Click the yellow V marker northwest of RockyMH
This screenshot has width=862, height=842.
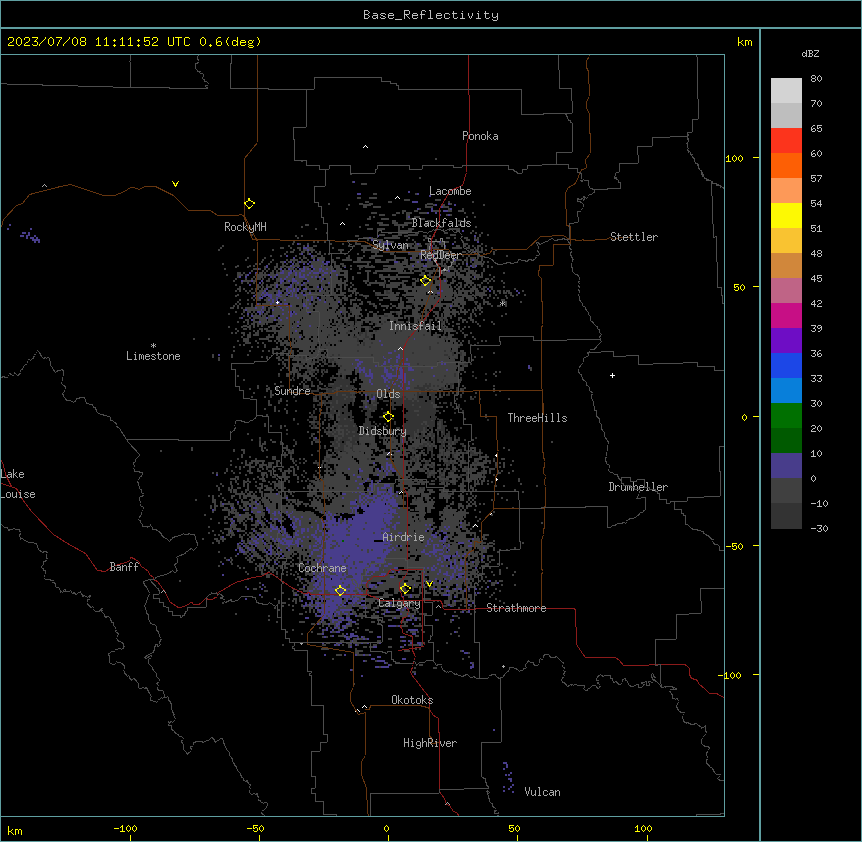tap(175, 184)
